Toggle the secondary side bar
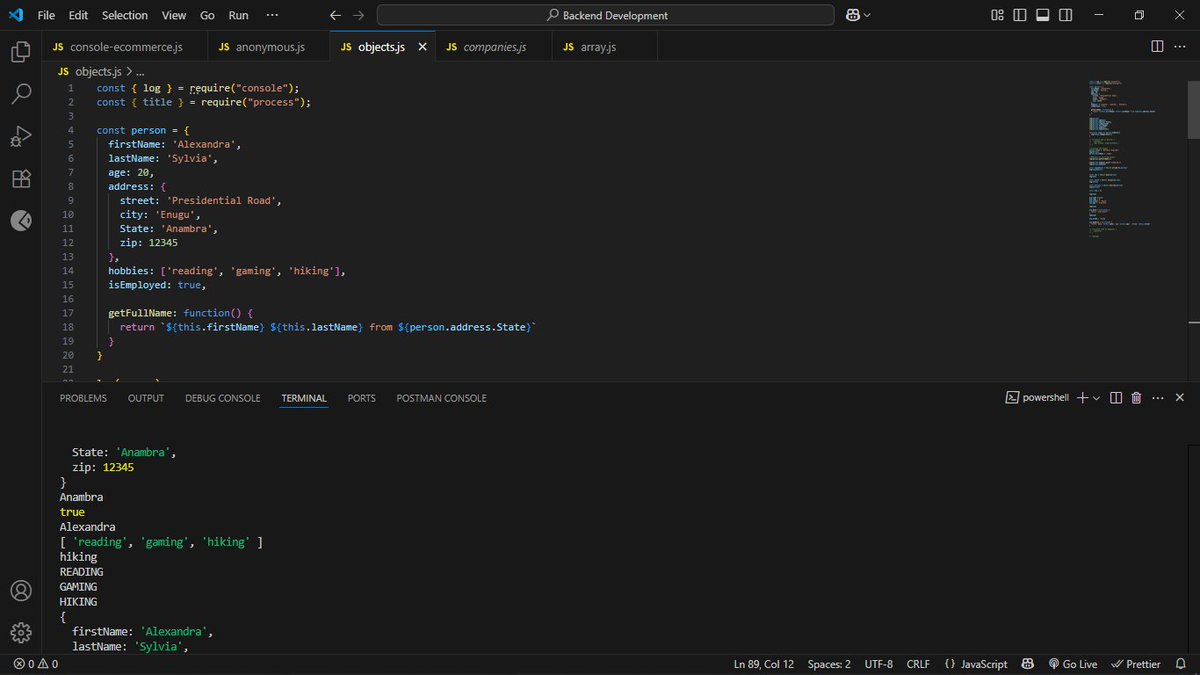Screen dimensions: 1200x675 coord(1065,15)
